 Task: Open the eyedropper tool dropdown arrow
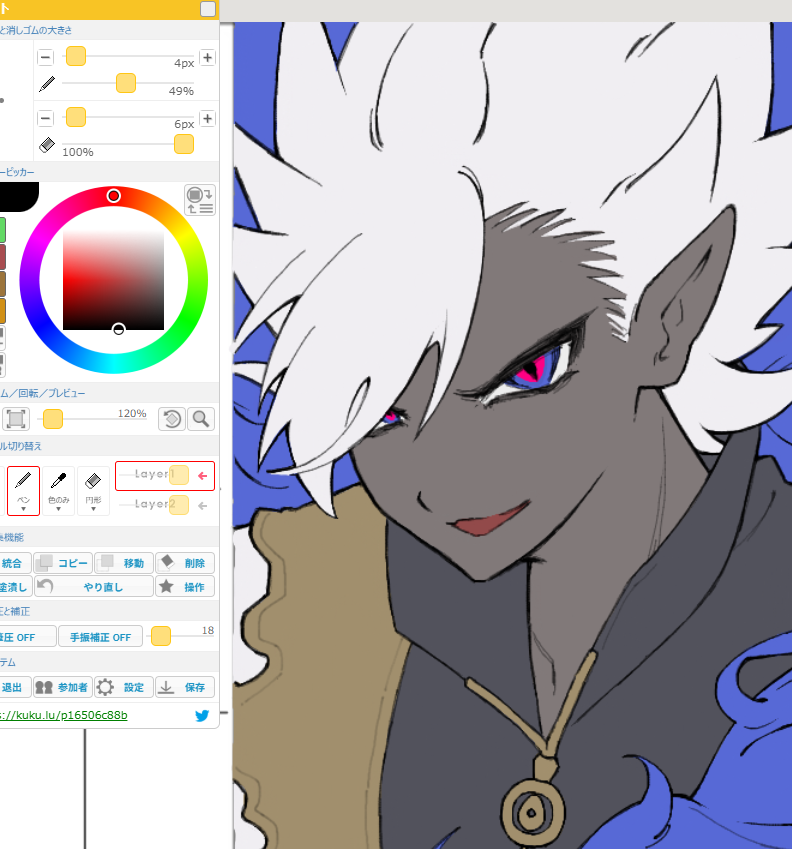pos(58,509)
